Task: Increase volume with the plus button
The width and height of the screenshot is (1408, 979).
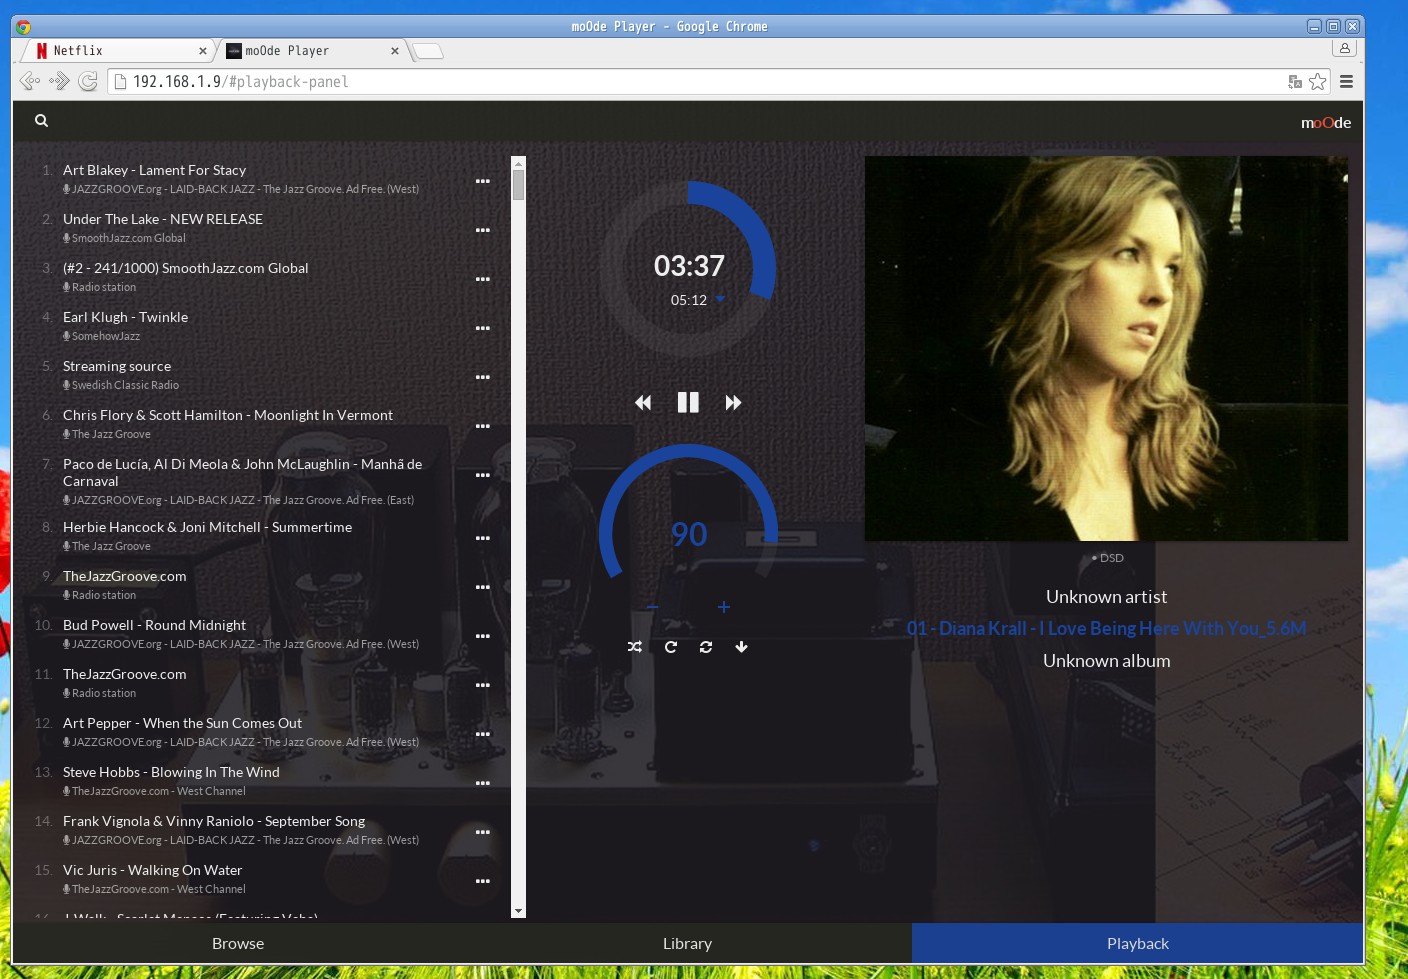Action: 724,607
